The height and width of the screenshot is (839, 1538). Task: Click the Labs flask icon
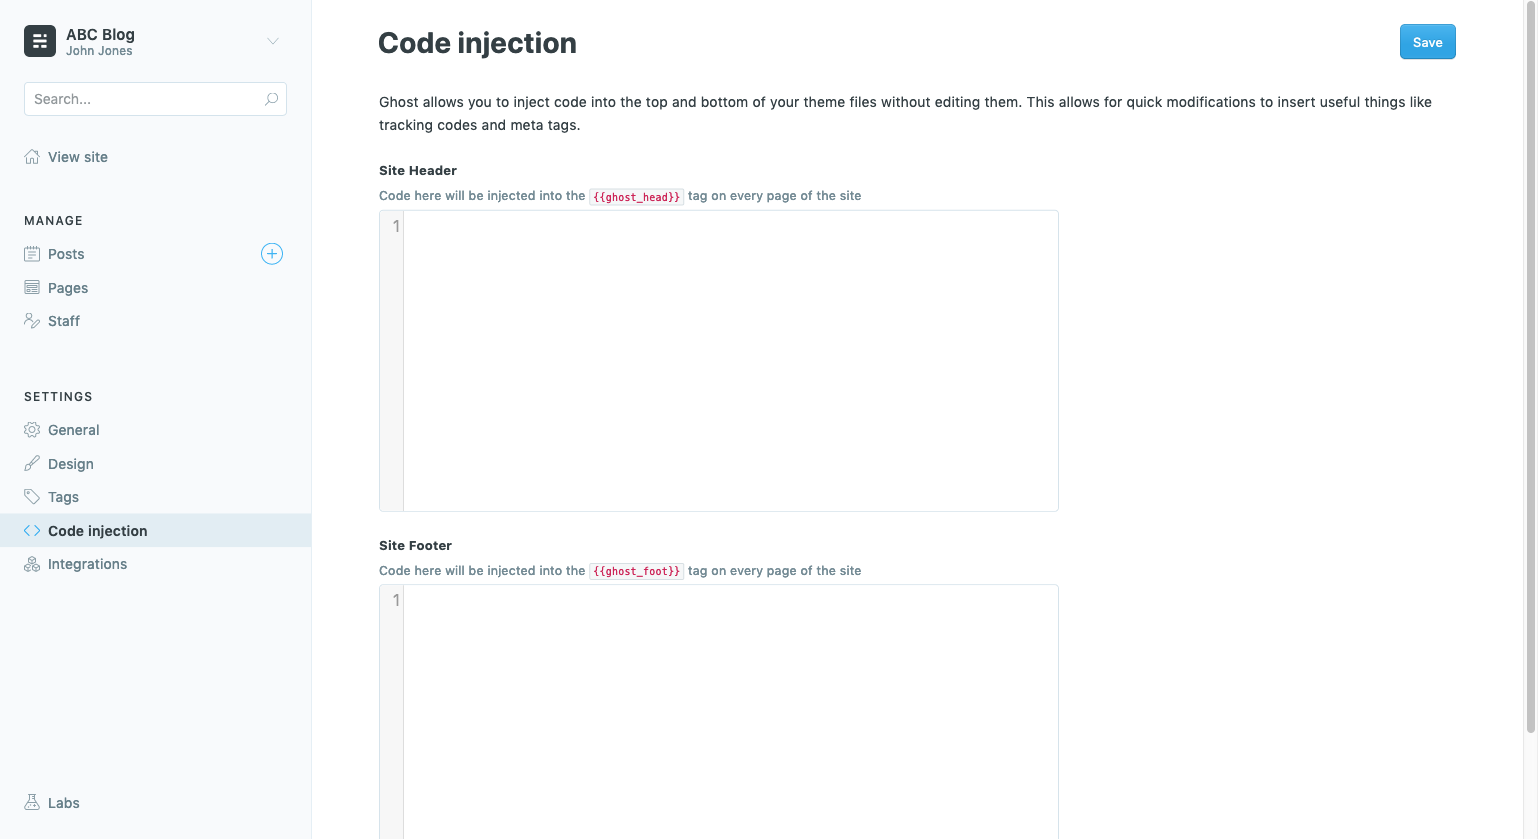pyautogui.click(x=32, y=803)
